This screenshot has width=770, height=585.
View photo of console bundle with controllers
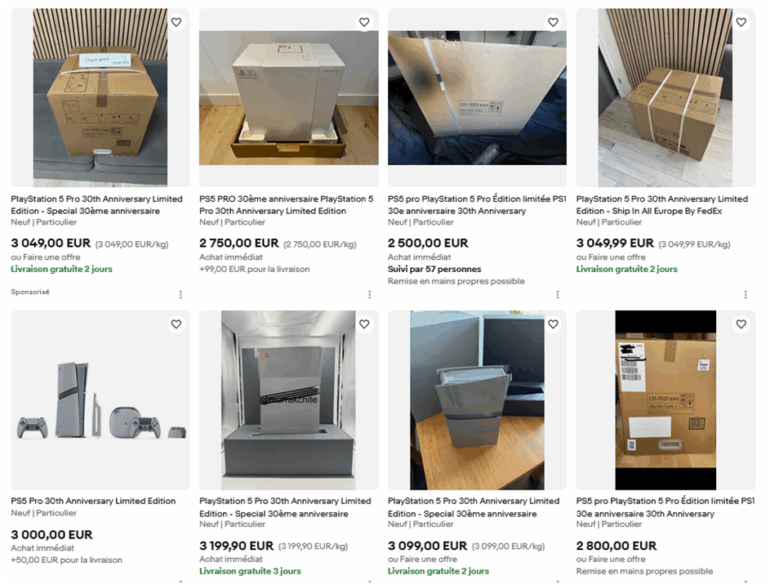(x=100, y=400)
